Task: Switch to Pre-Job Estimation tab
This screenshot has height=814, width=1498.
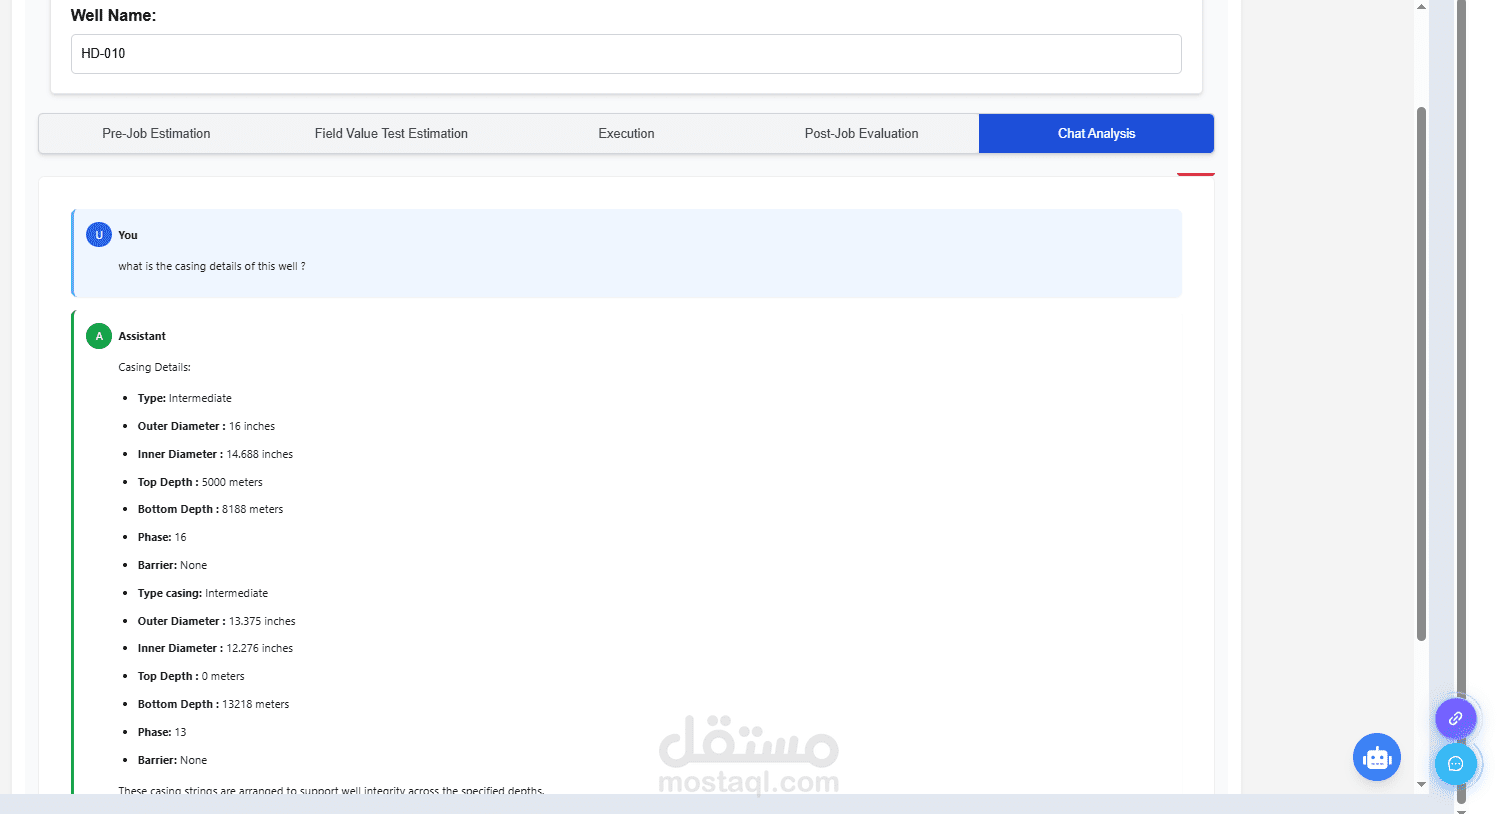Action: 156,133
